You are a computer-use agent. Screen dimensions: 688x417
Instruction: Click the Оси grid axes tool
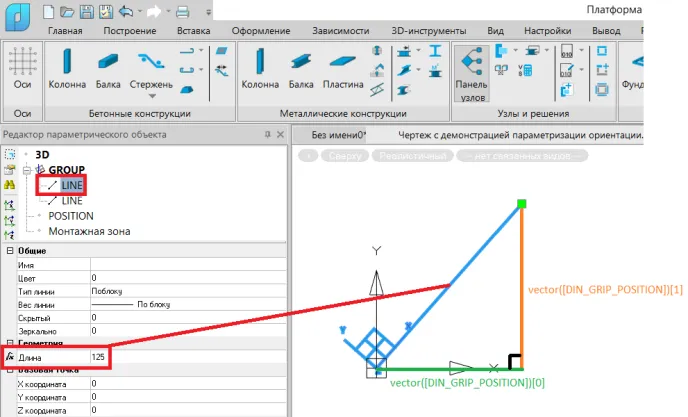tap(22, 68)
